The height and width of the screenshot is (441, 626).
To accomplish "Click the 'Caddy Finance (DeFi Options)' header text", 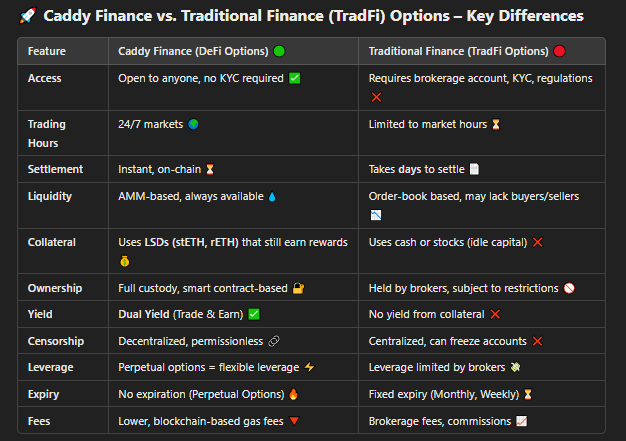I will (193, 51).
